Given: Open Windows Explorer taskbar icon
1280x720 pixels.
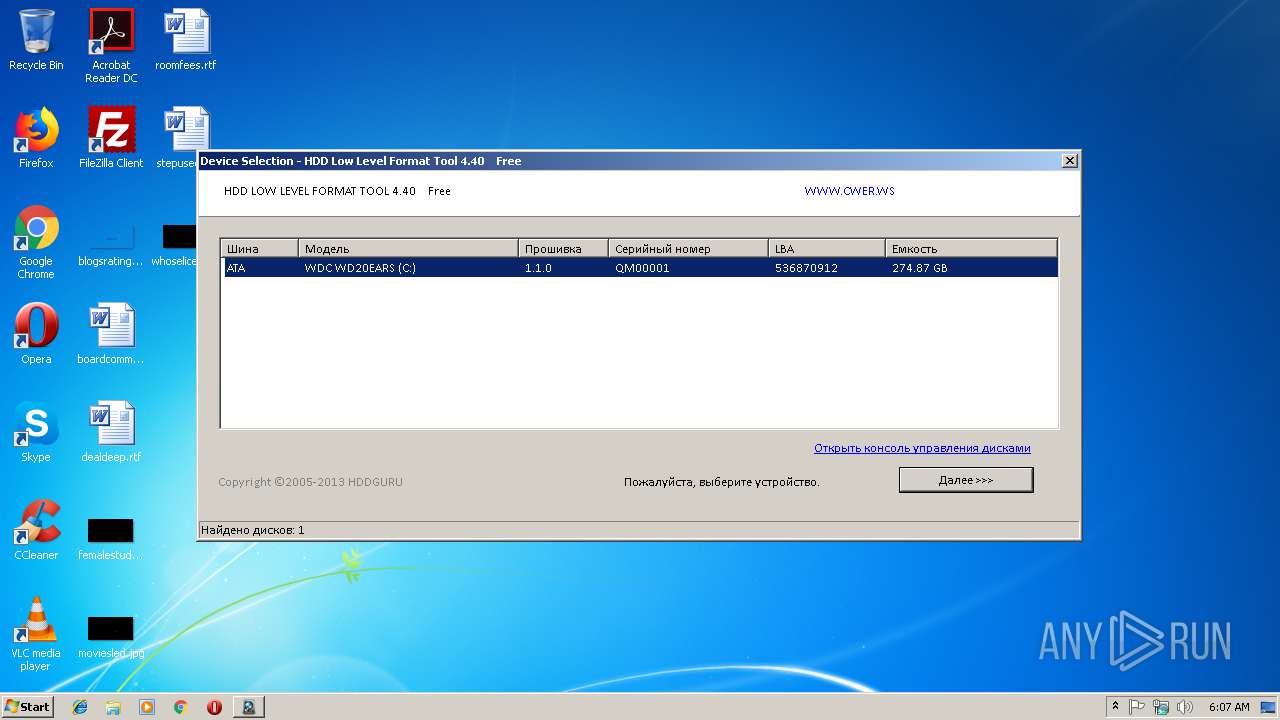Looking at the screenshot, I should tap(113, 707).
